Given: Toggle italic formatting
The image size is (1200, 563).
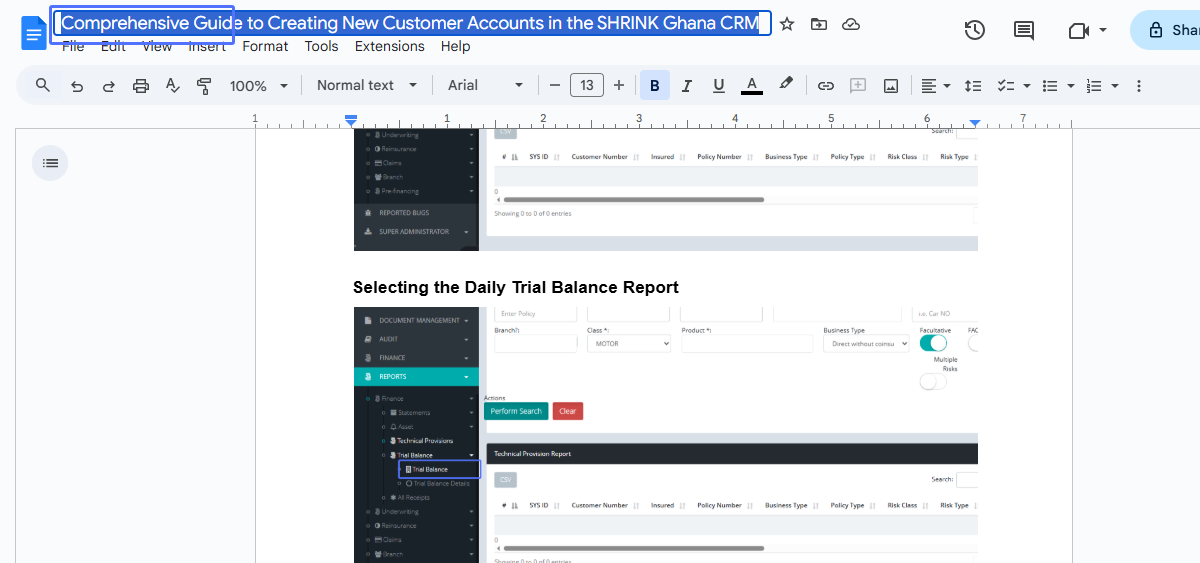Looking at the screenshot, I should [686, 86].
